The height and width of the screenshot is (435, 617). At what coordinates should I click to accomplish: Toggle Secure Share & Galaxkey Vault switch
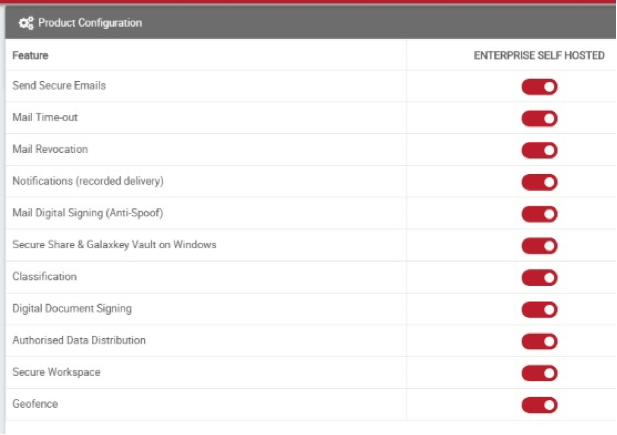click(x=539, y=246)
